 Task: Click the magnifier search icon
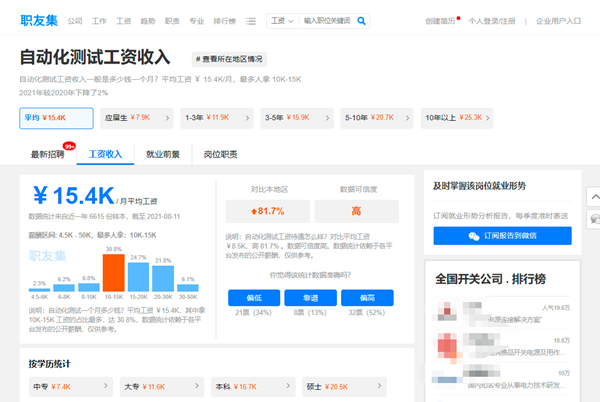(x=361, y=21)
